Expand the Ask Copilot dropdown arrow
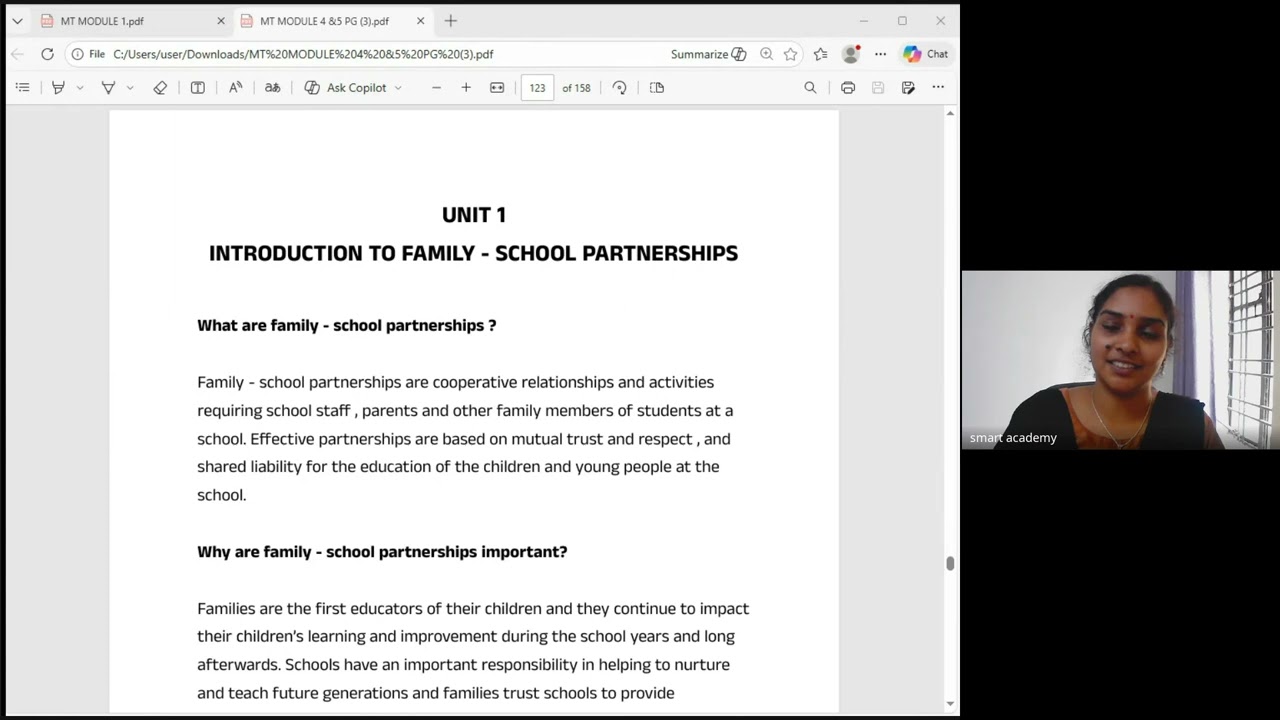 pos(398,88)
